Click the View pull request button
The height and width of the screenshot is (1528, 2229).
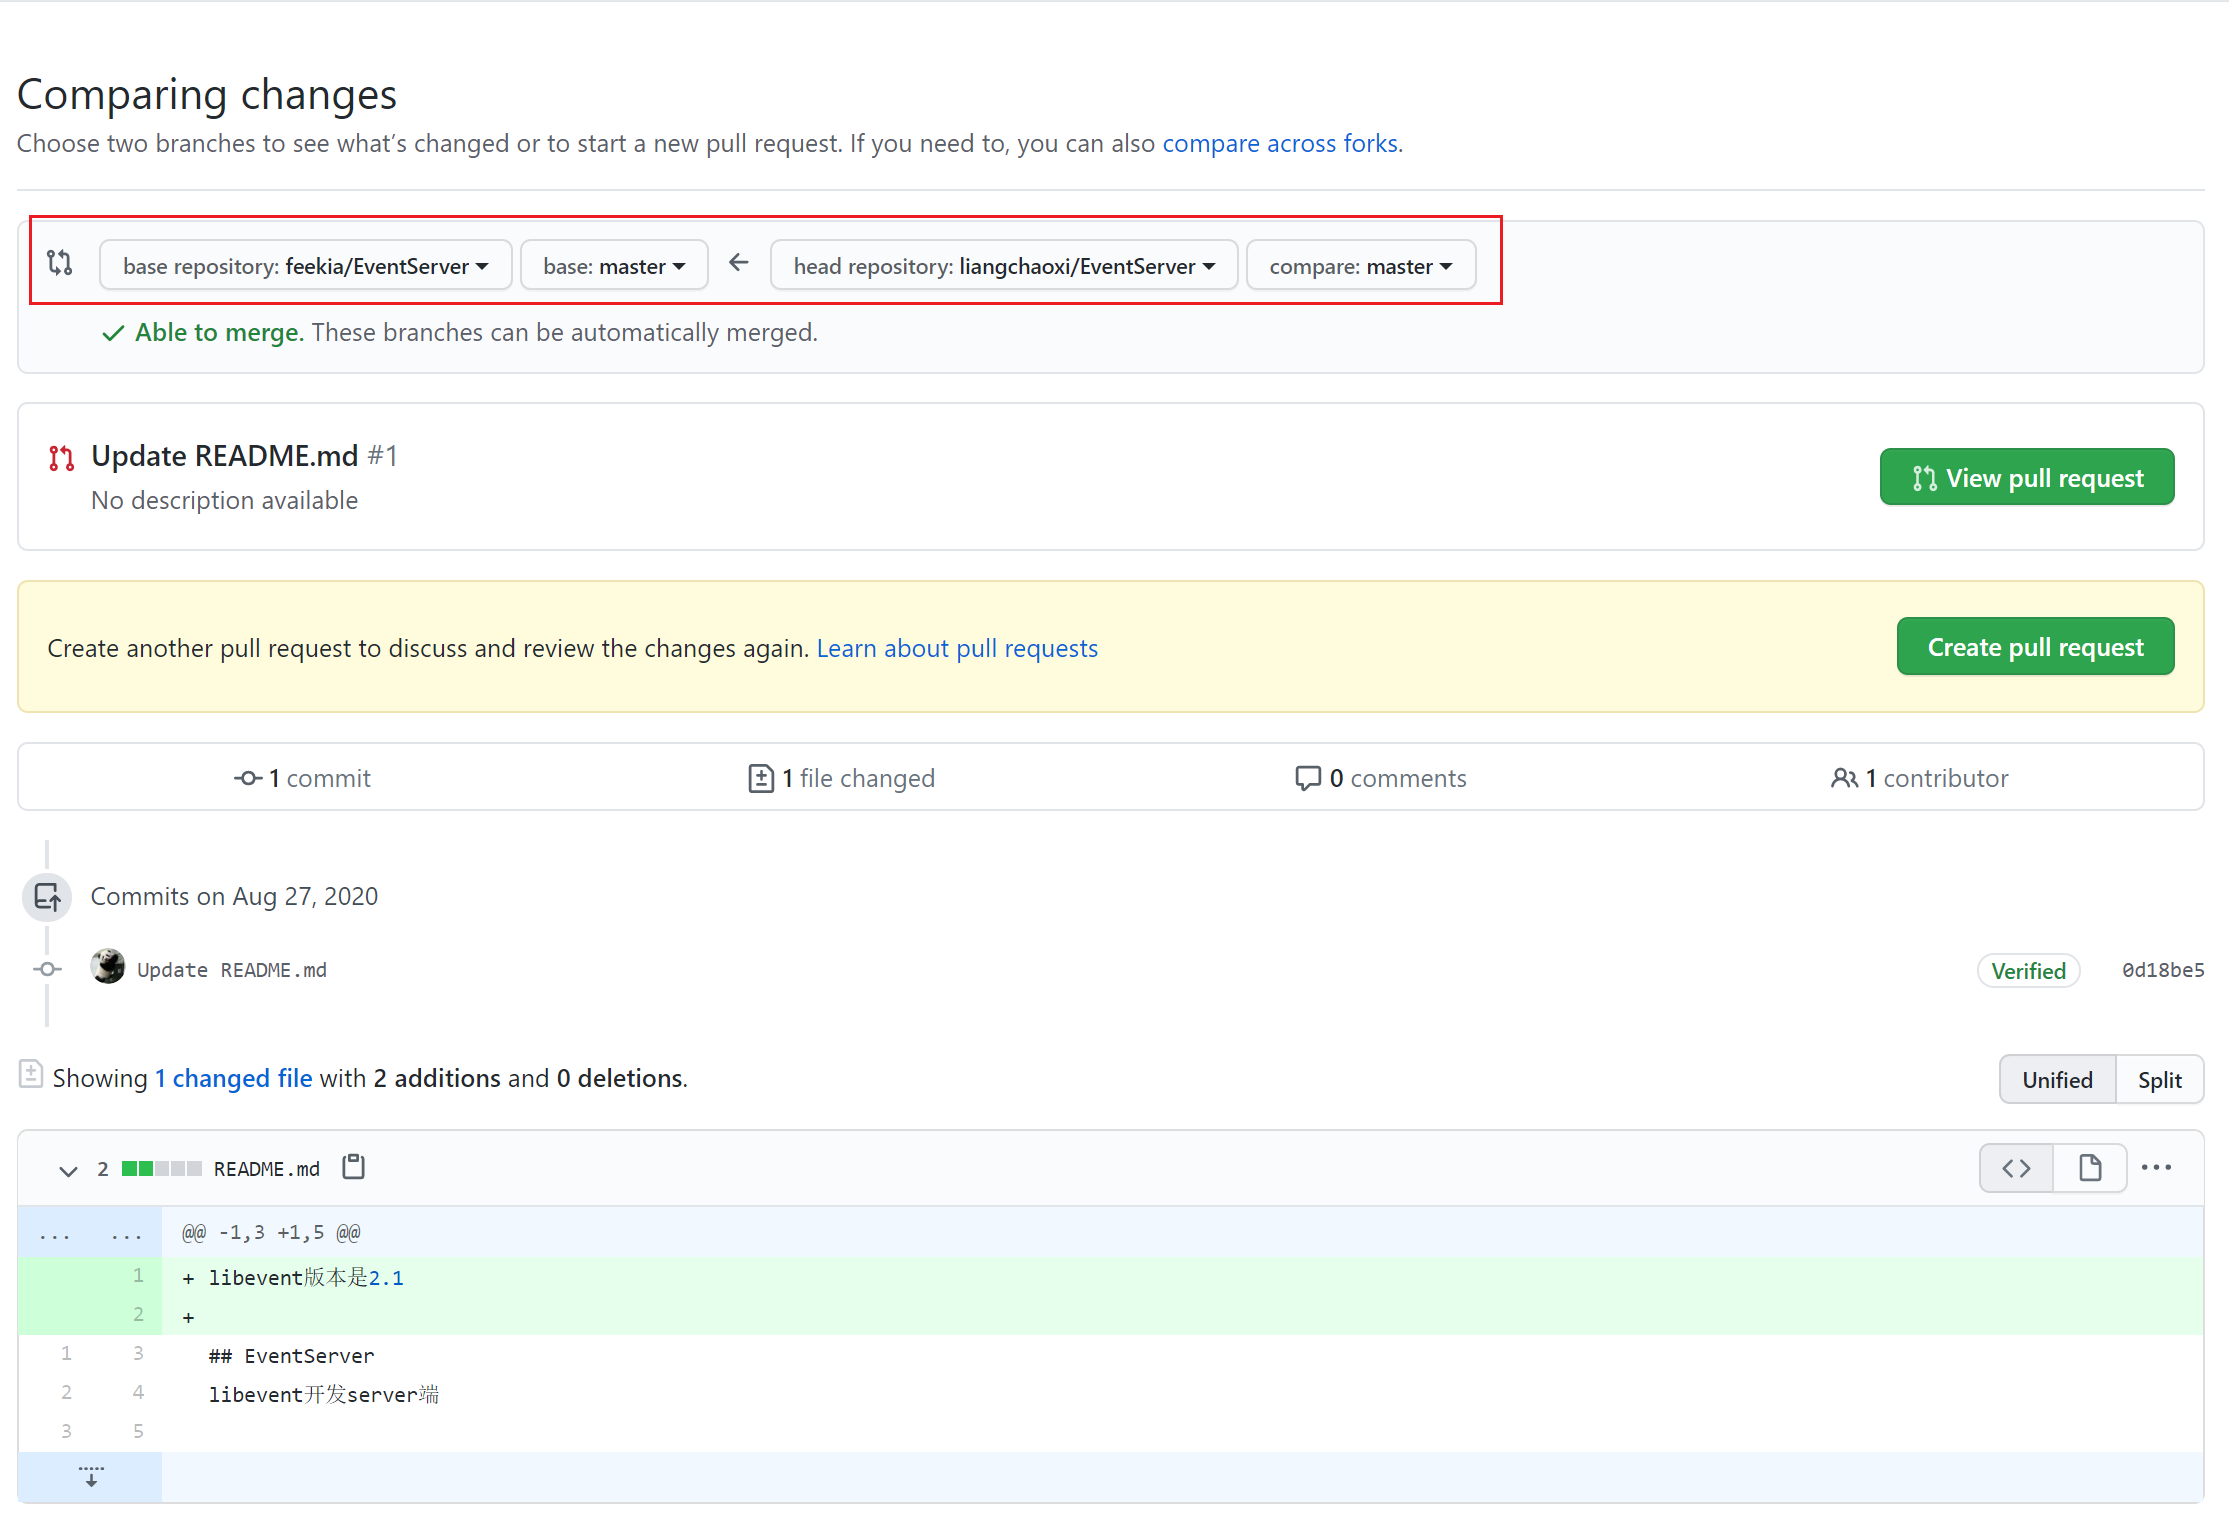click(2026, 478)
